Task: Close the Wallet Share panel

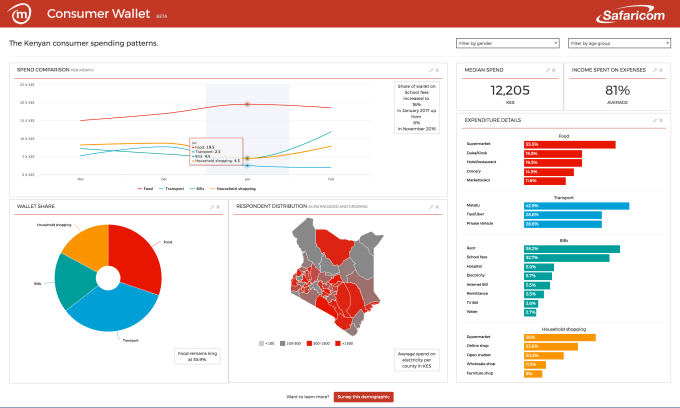Action: (219, 207)
